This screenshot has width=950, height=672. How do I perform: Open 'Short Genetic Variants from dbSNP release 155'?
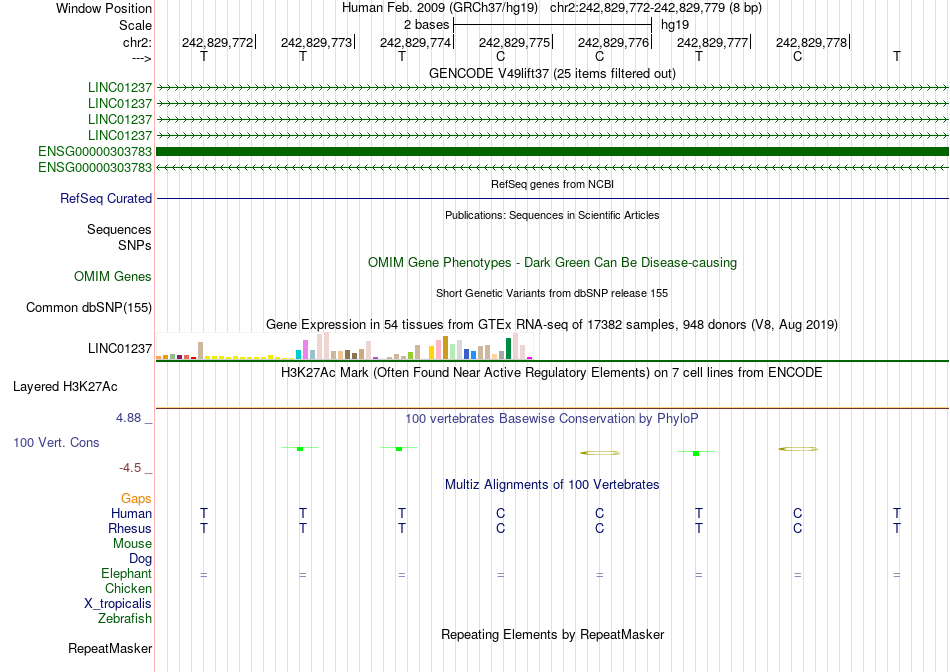coord(552,293)
